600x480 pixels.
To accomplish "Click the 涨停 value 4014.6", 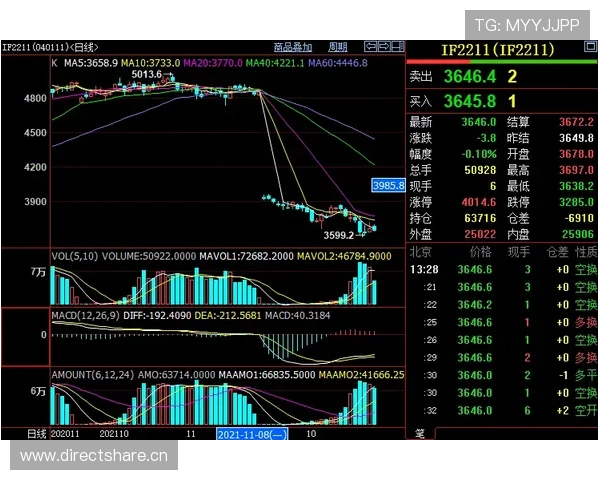I will click(479, 202).
